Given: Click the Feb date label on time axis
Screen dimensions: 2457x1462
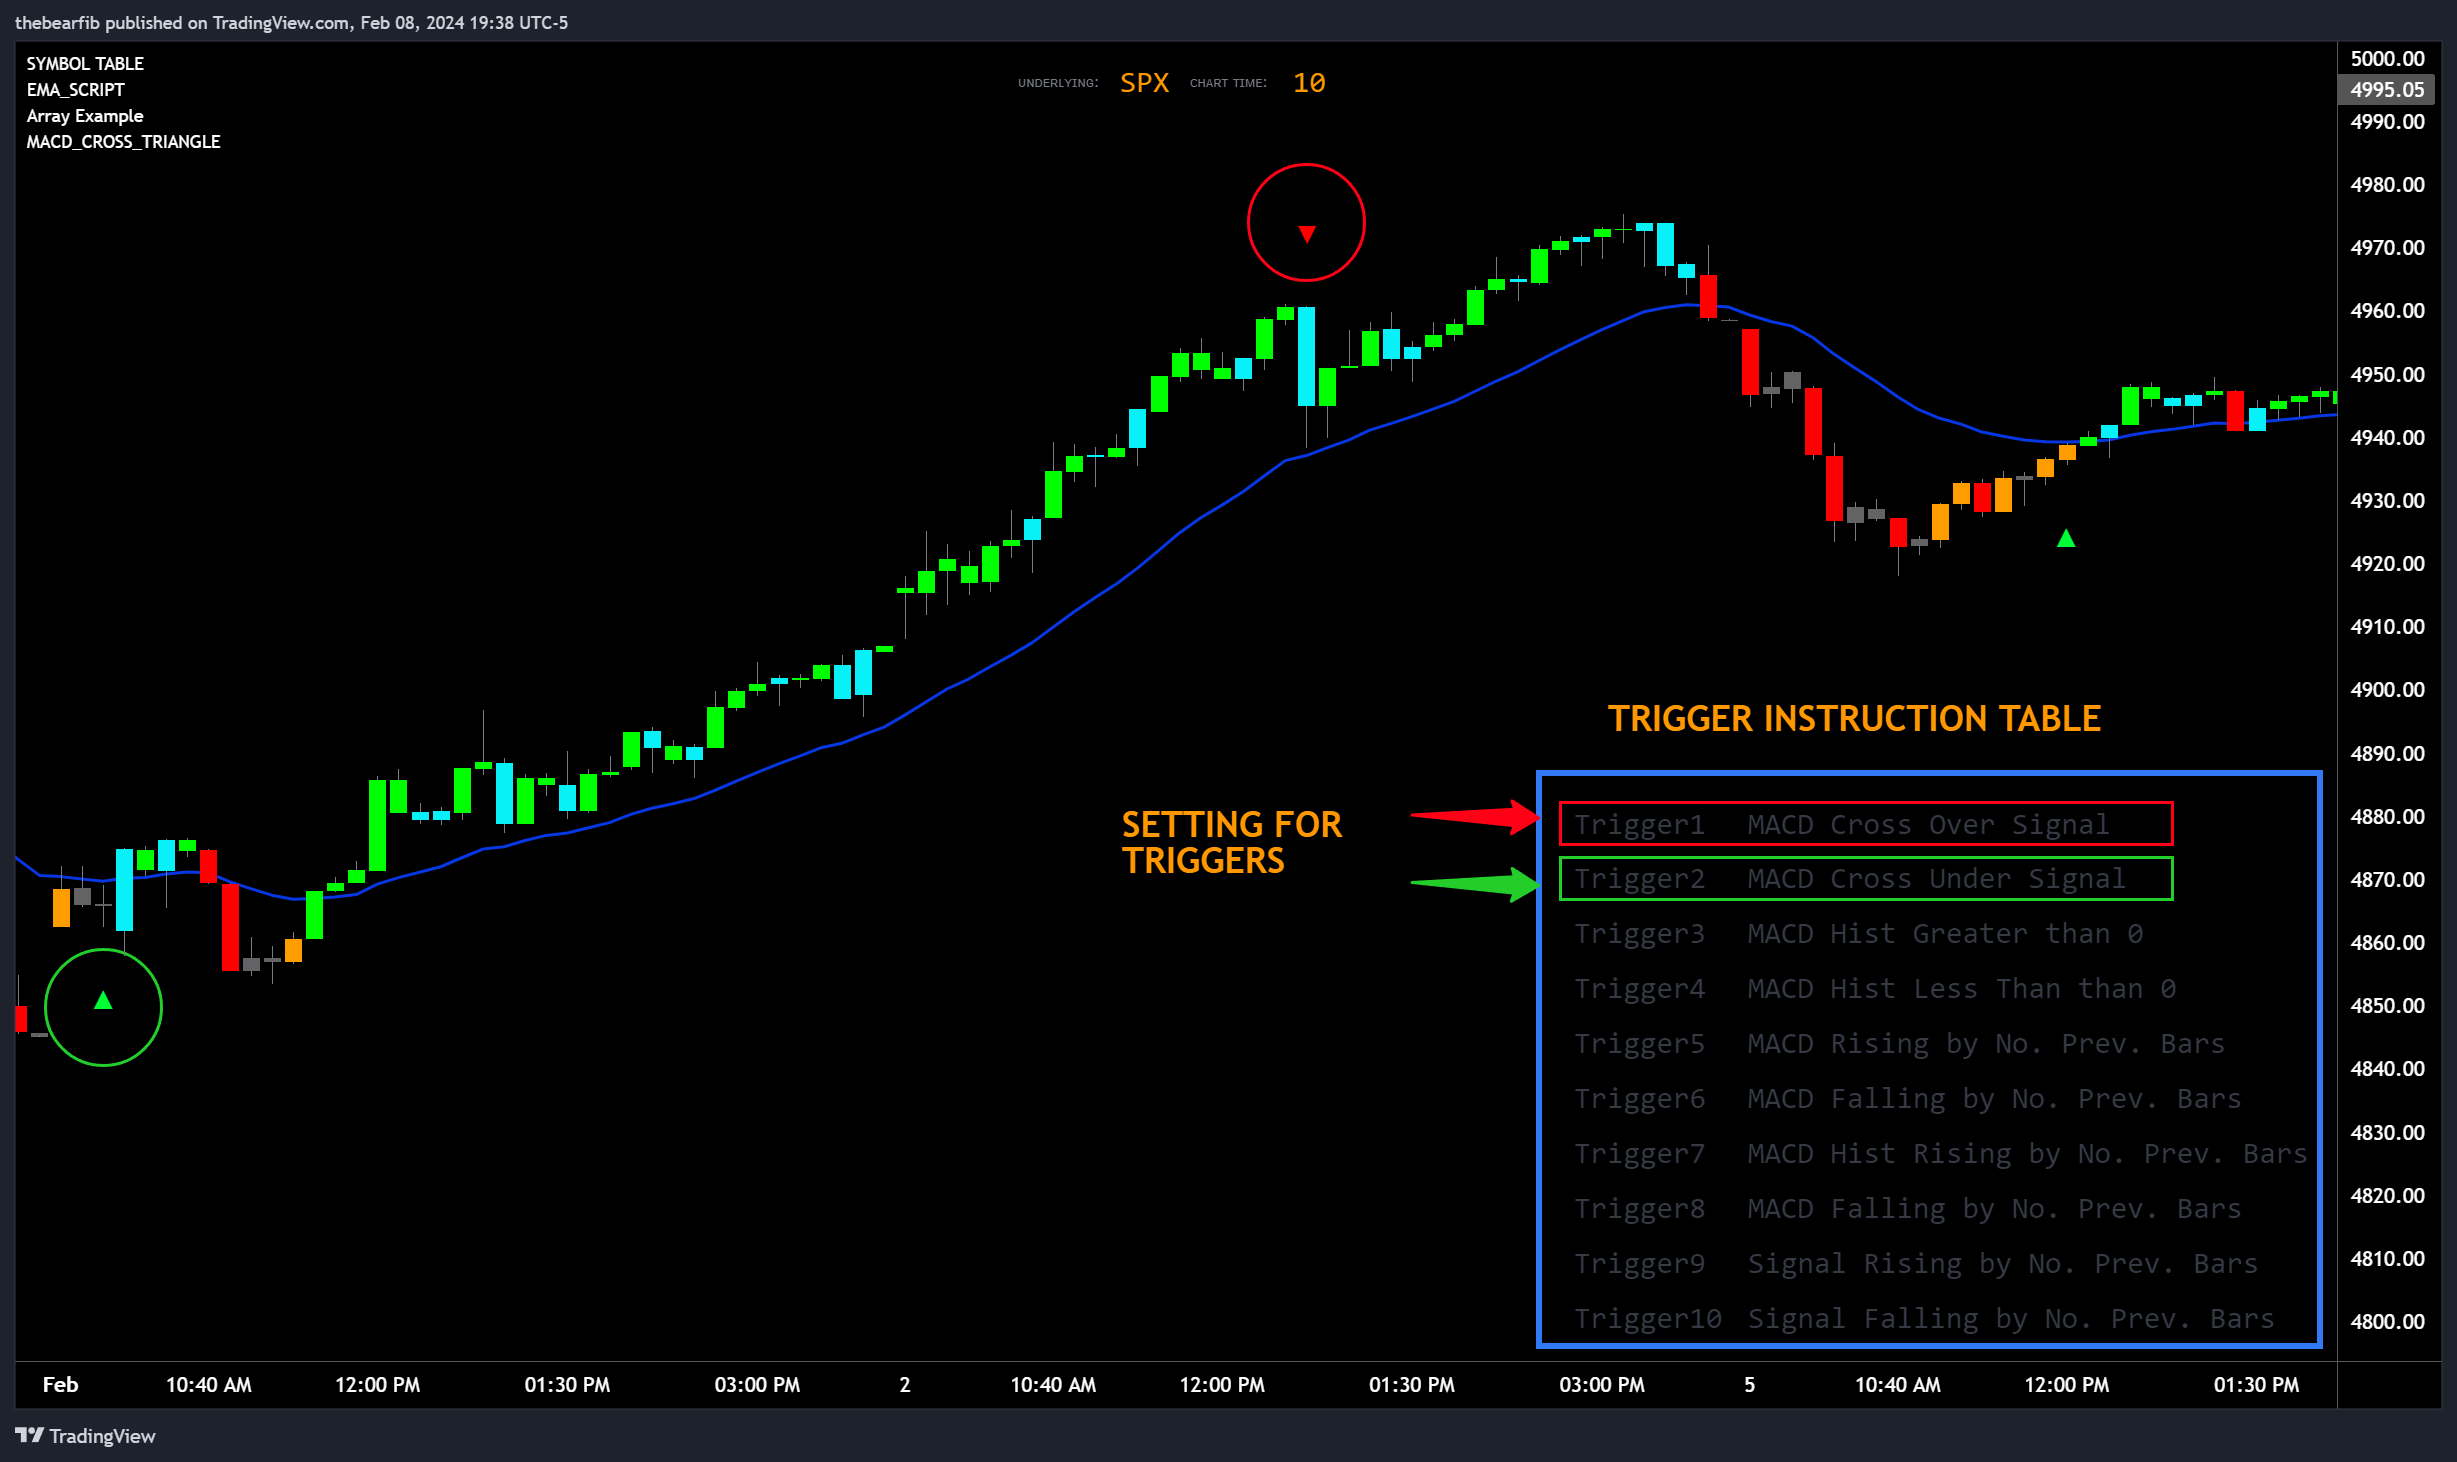Looking at the screenshot, I should [60, 1385].
